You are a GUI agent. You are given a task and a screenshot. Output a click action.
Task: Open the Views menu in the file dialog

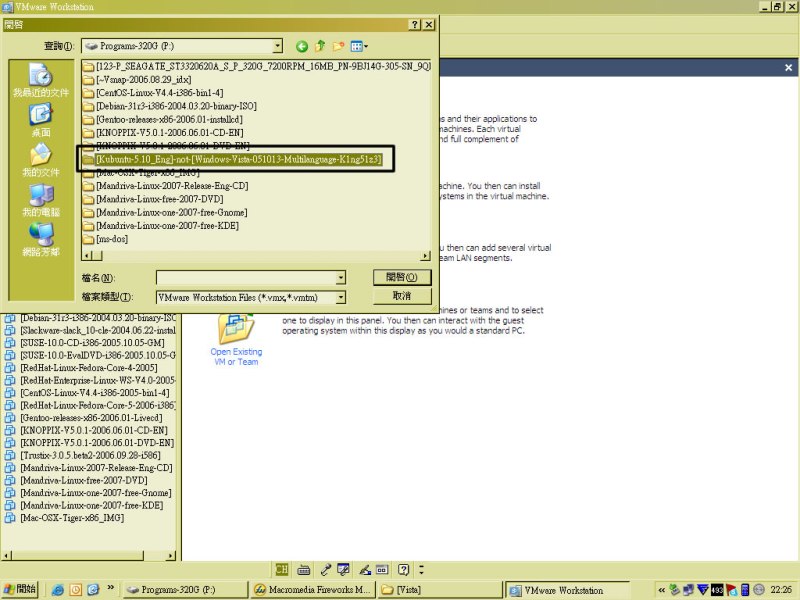point(359,46)
